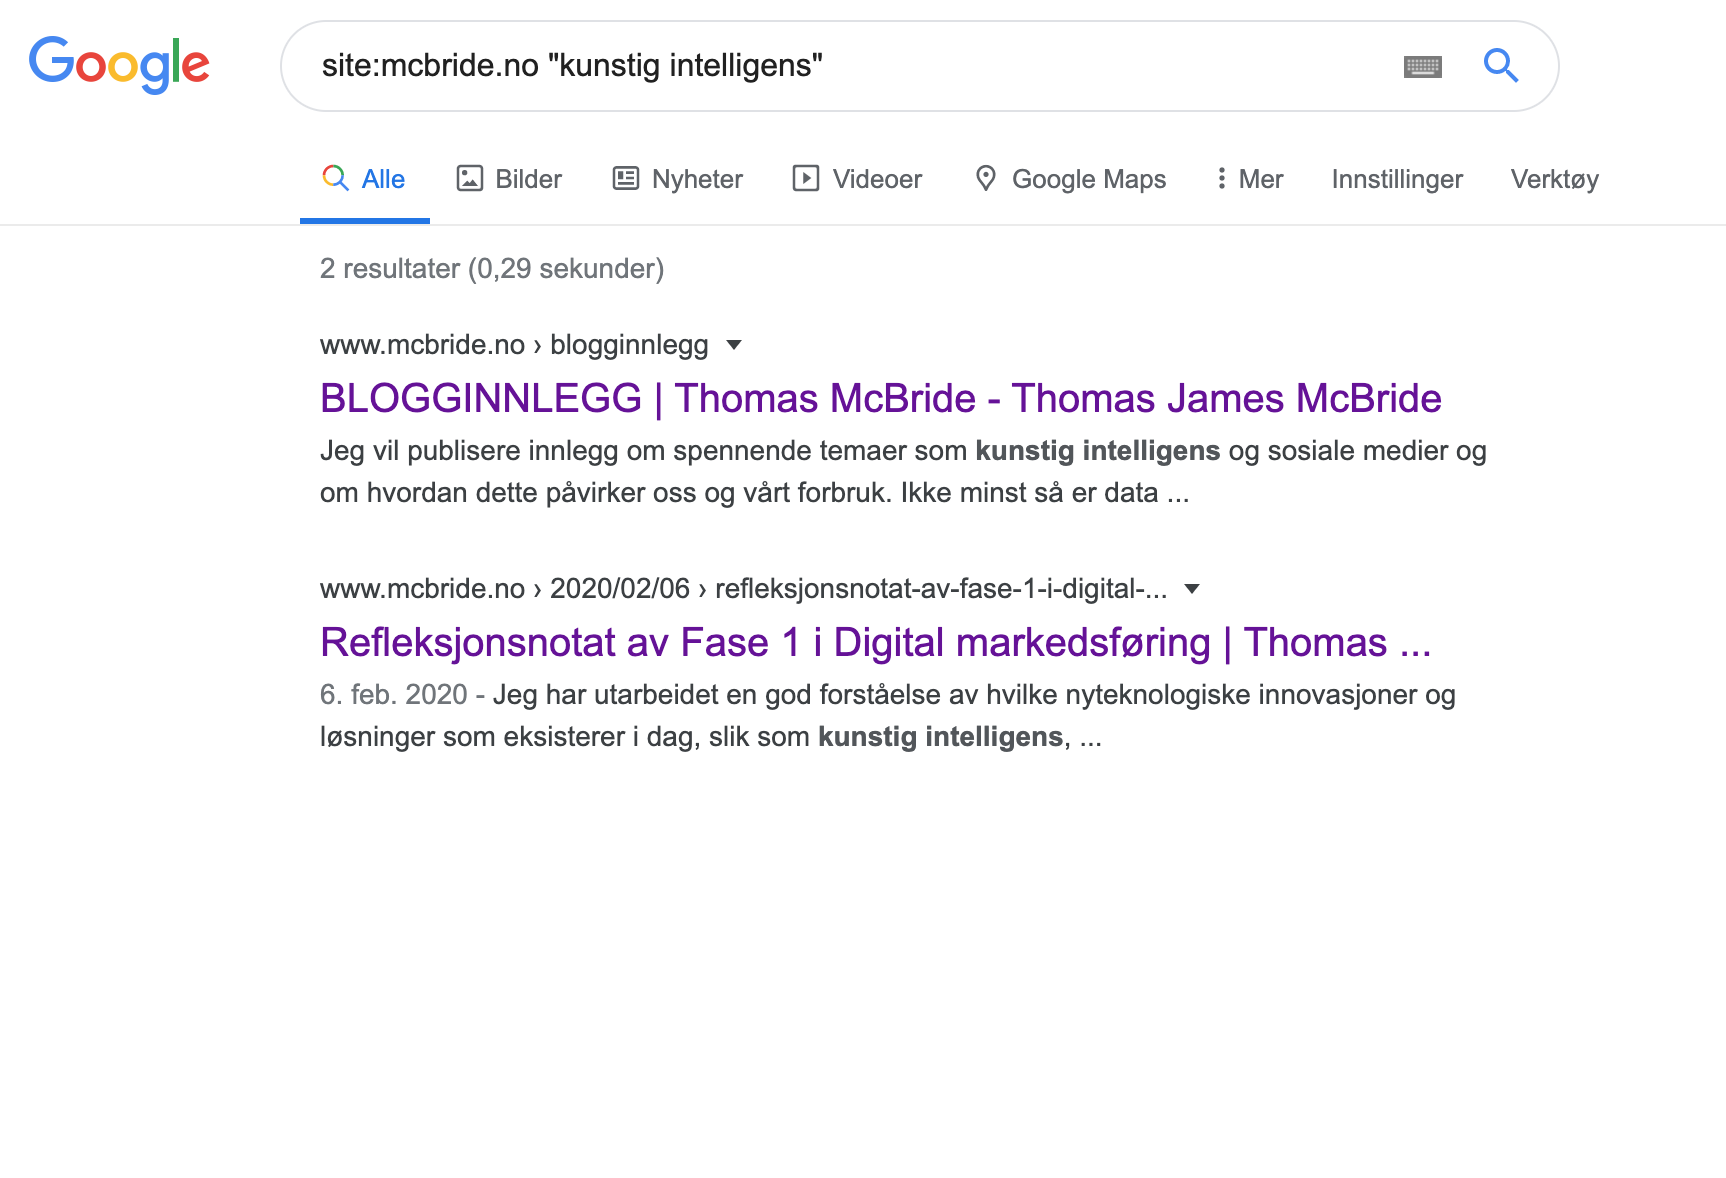Image resolution: width=1726 pixels, height=1178 pixels.
Task: Click the Alle magnifier icon
Action: (335, 178)
